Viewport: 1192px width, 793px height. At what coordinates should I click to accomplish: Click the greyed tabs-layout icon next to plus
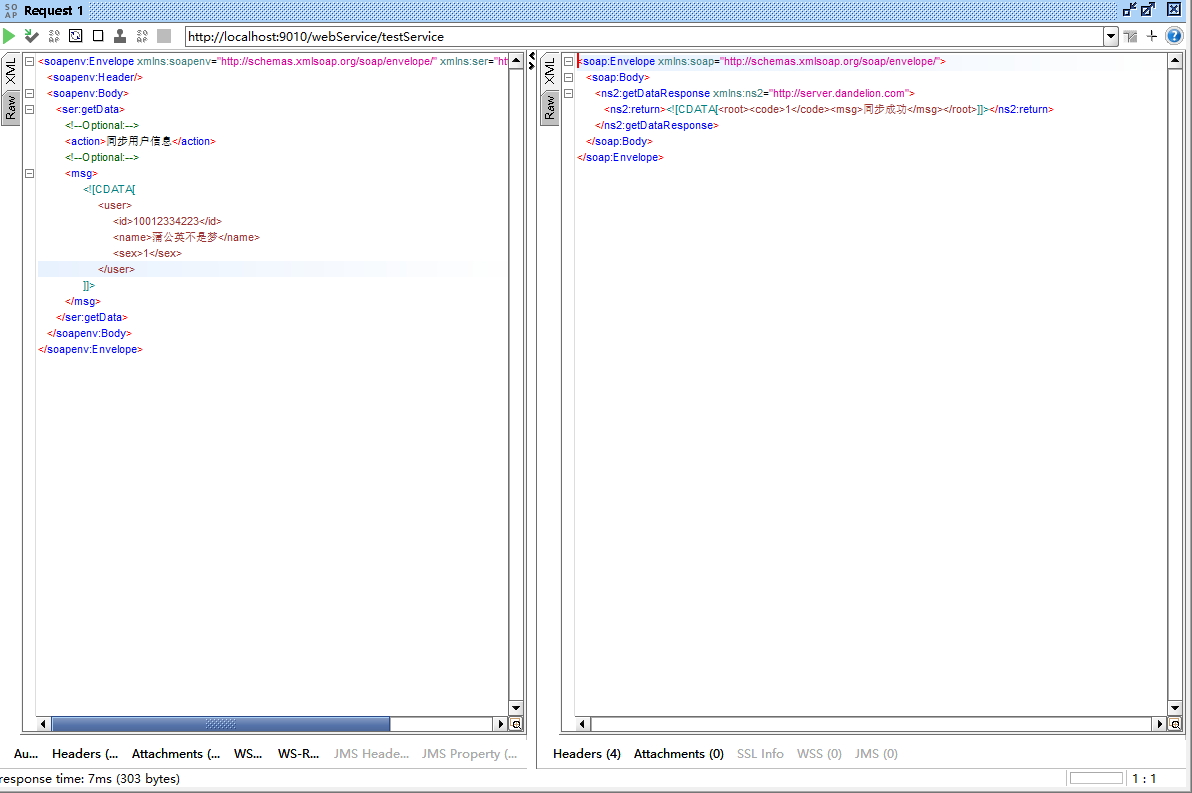(1130, 36)
